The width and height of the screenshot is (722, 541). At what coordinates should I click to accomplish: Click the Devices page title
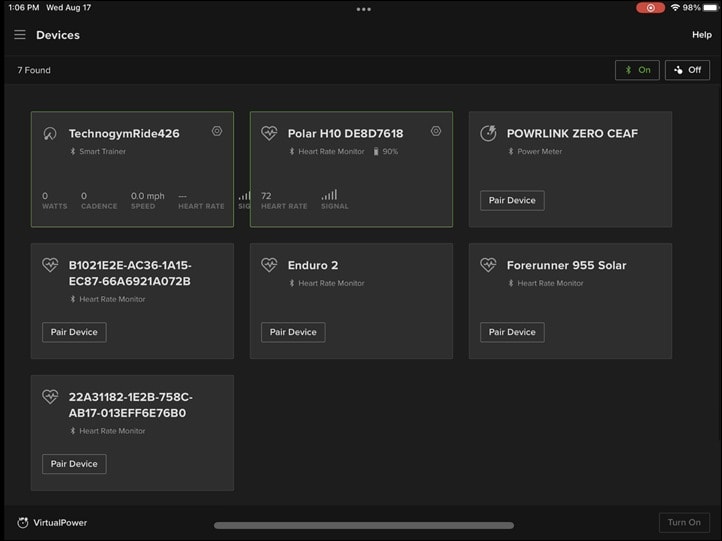58,35
